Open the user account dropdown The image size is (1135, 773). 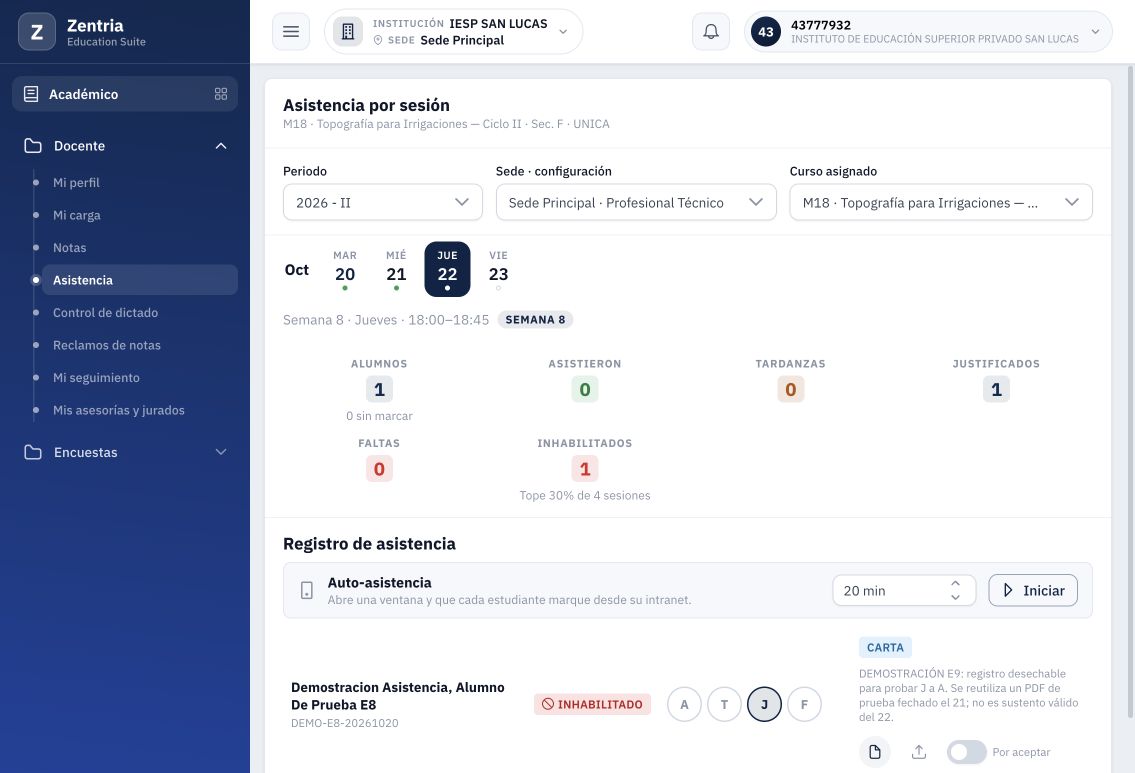point(927,32)
